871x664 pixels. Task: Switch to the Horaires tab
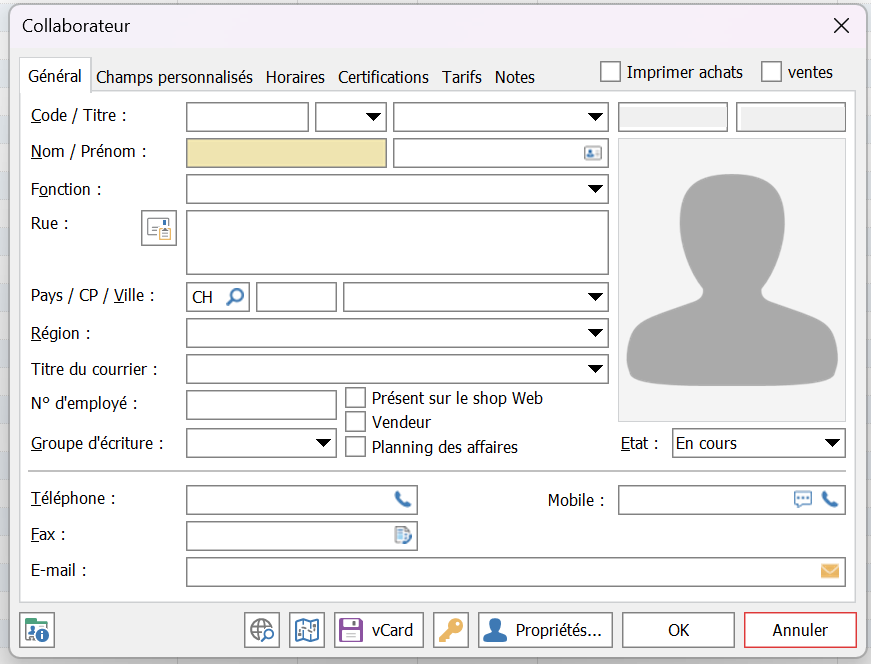click(295, 77)
